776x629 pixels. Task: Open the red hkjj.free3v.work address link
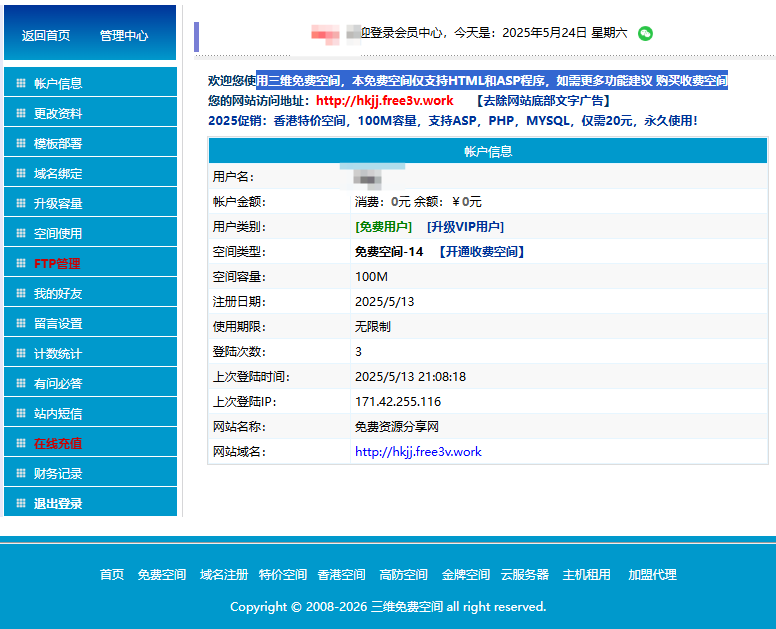point(385,101)
